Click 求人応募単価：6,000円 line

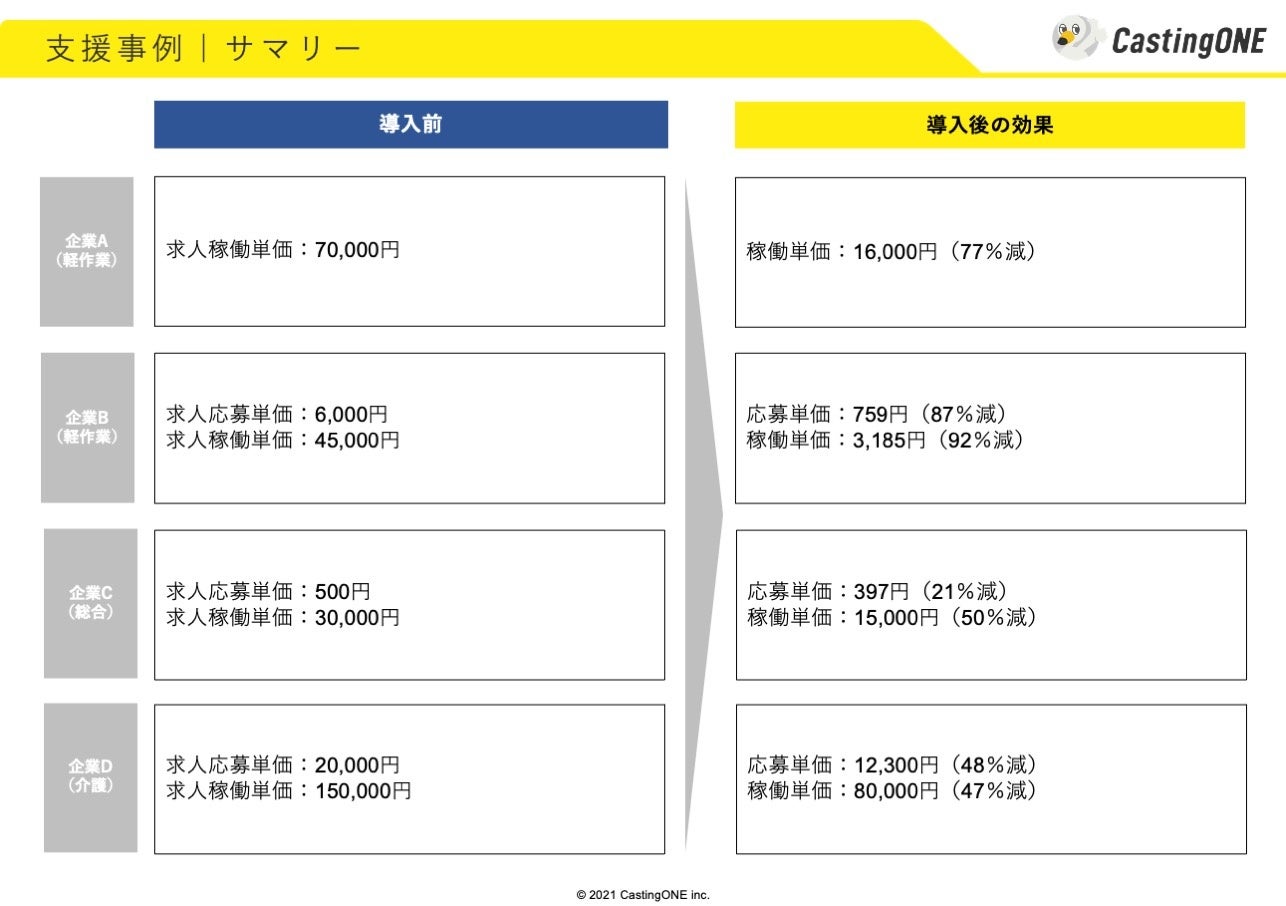(277, 414)
